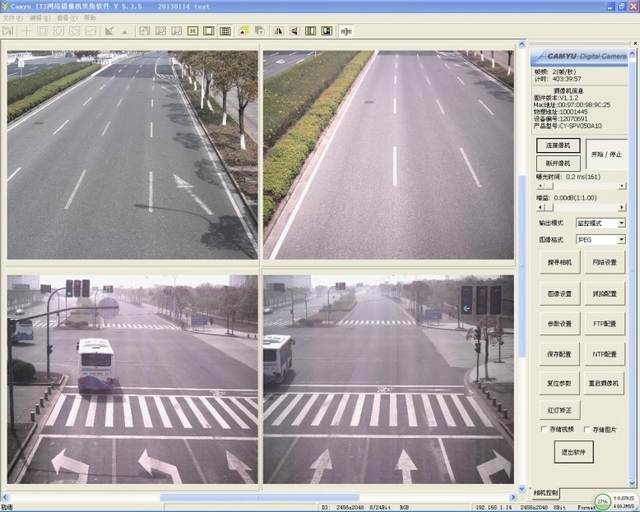Click the 连接相机 button
Viewport: 640px width, 512px height.
(x=558, y=146)
